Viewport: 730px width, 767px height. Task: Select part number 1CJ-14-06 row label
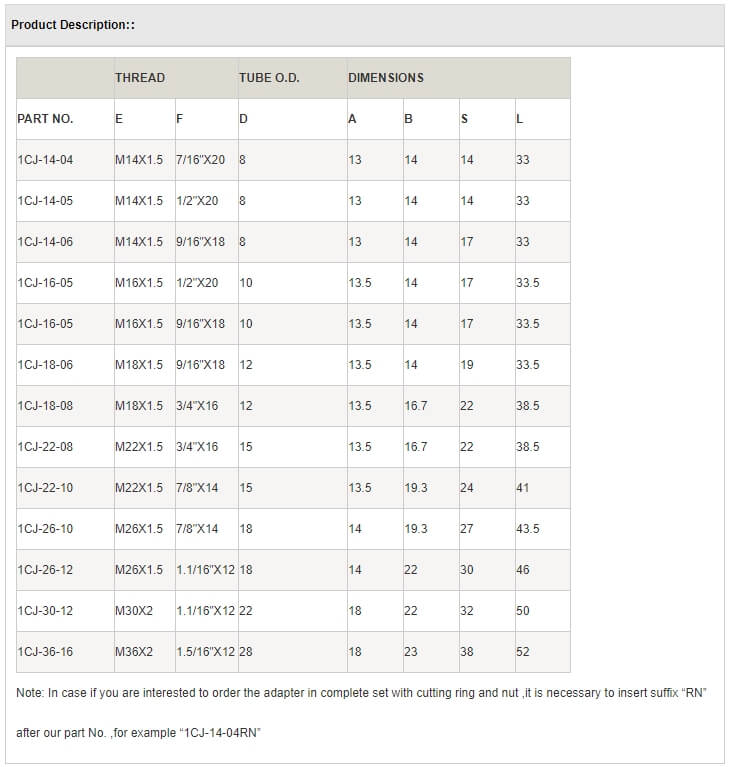tap(45, 242)
